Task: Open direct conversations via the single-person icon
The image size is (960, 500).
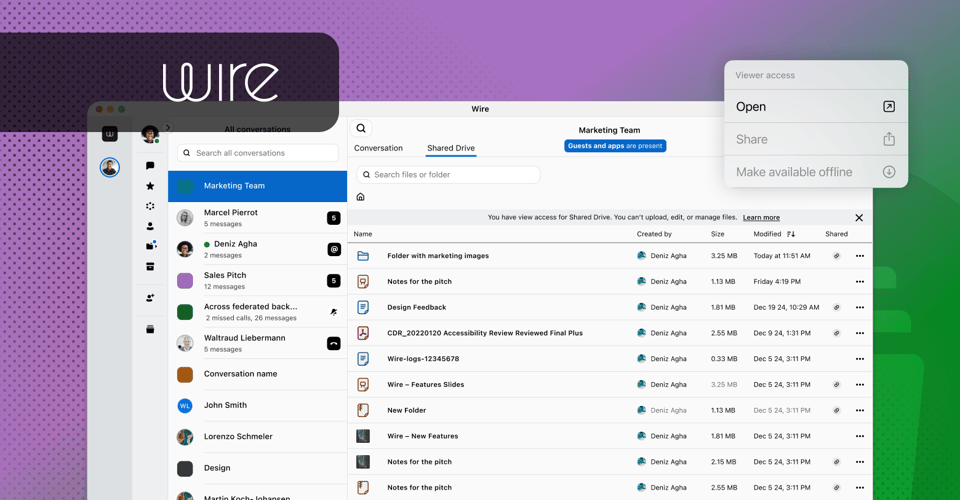Action: pyautogui.click(x=150, y=226)
